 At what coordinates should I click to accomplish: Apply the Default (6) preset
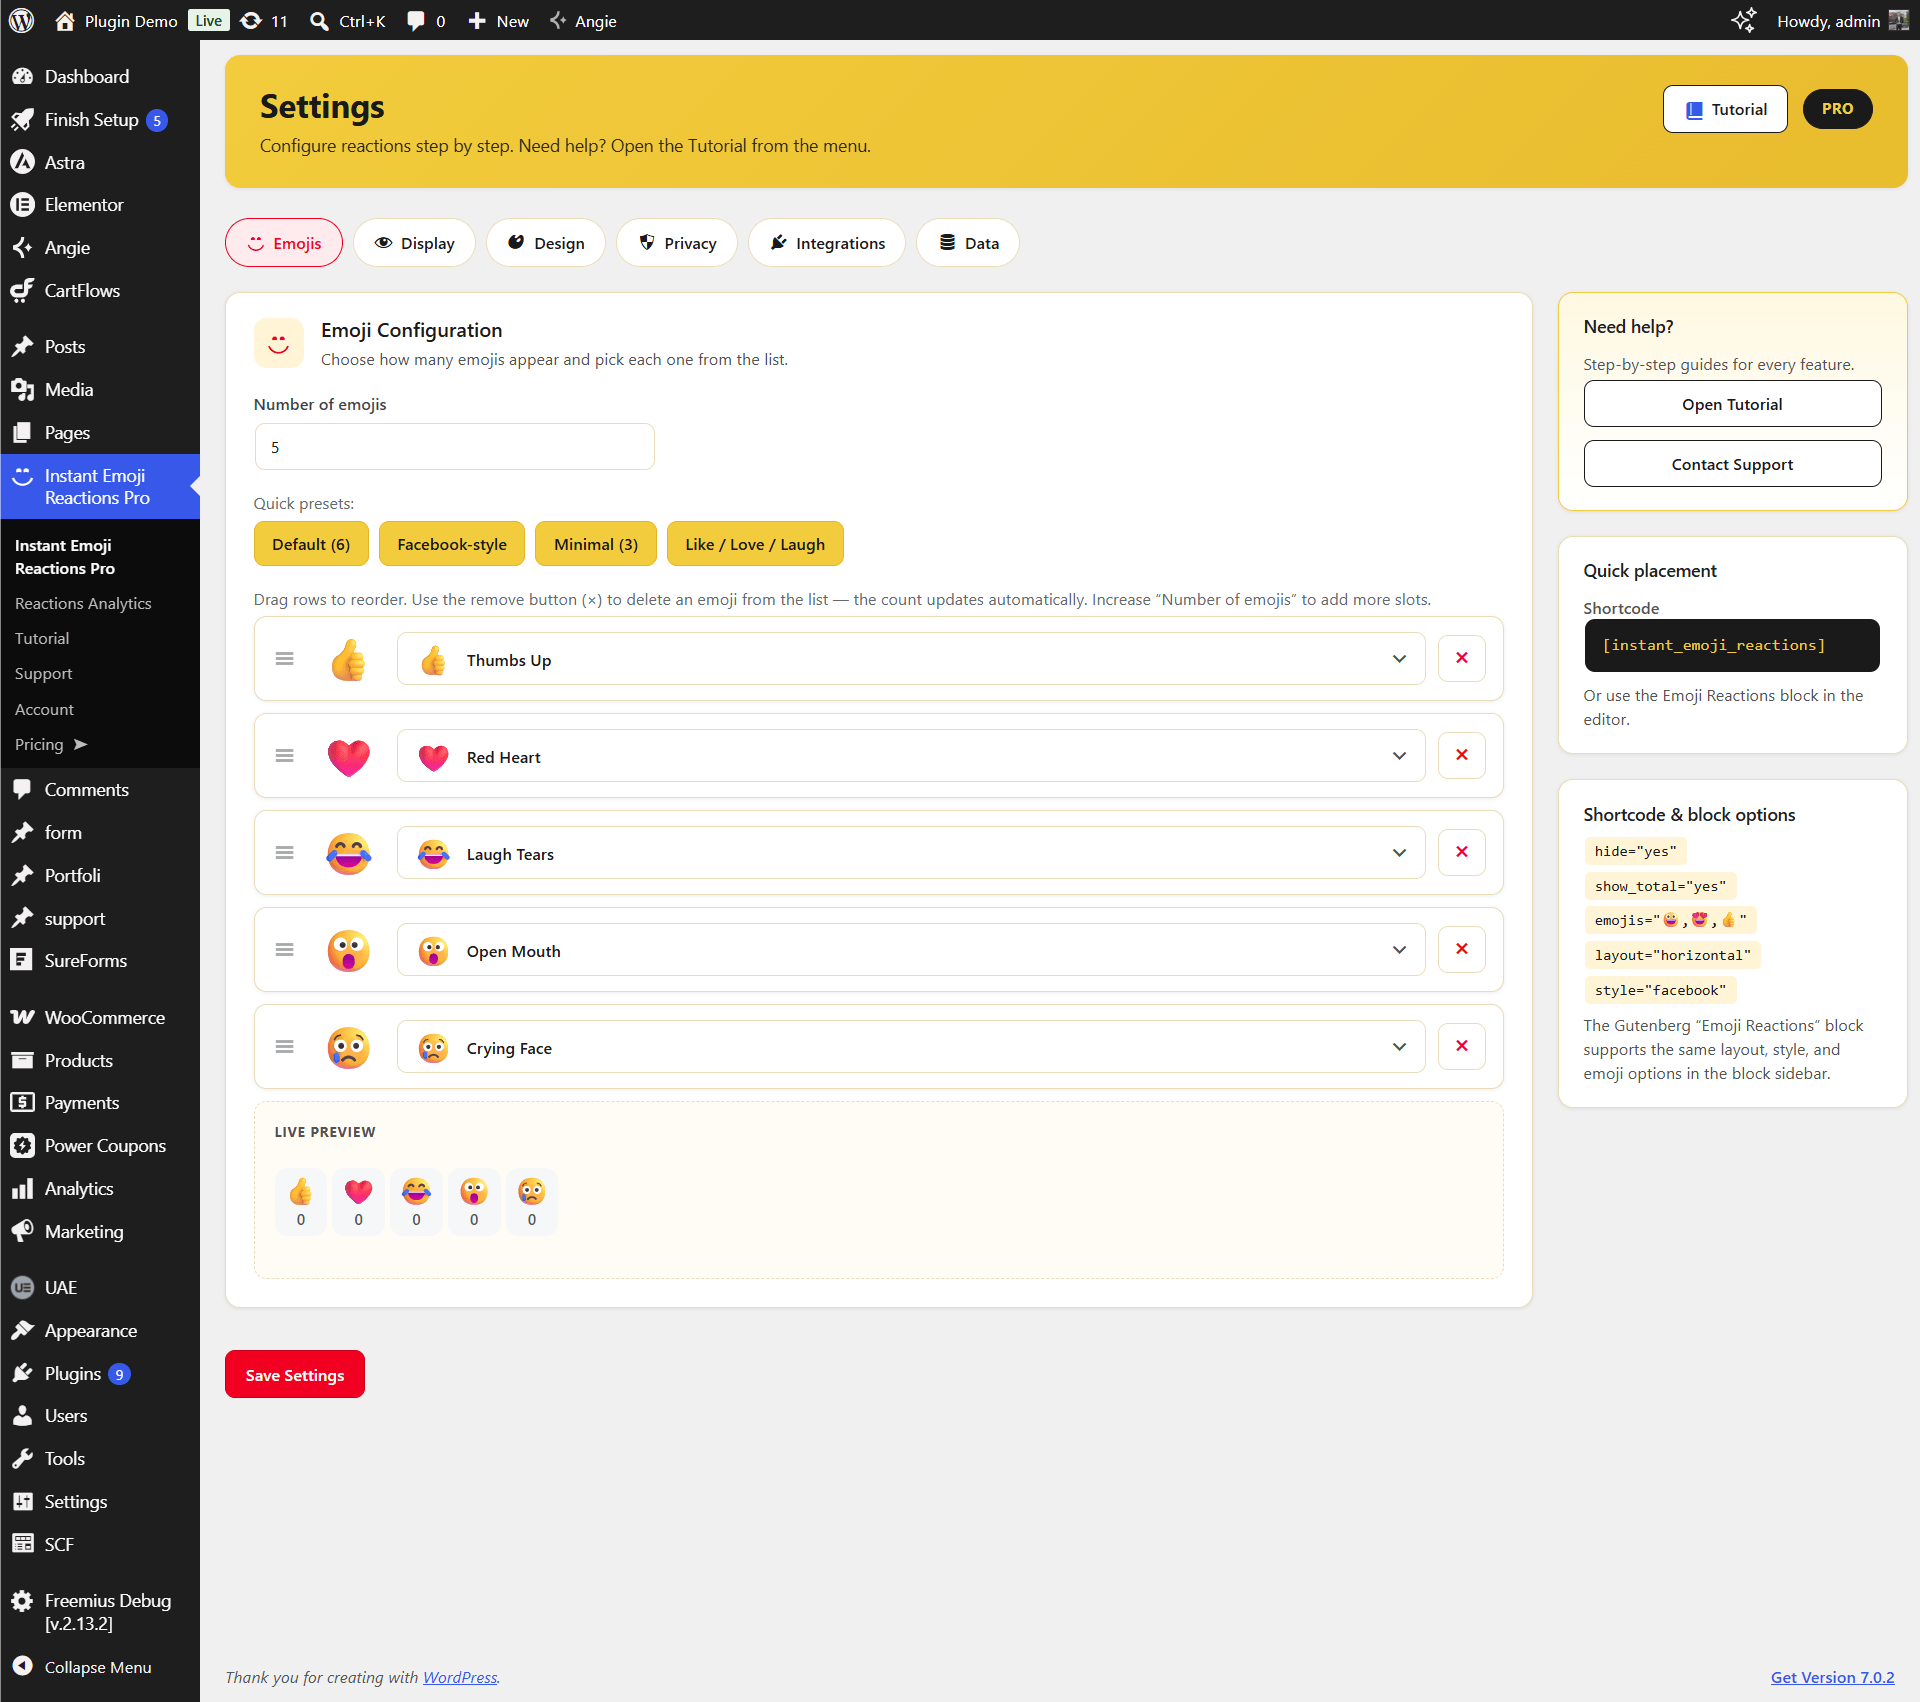coord(311,544)
